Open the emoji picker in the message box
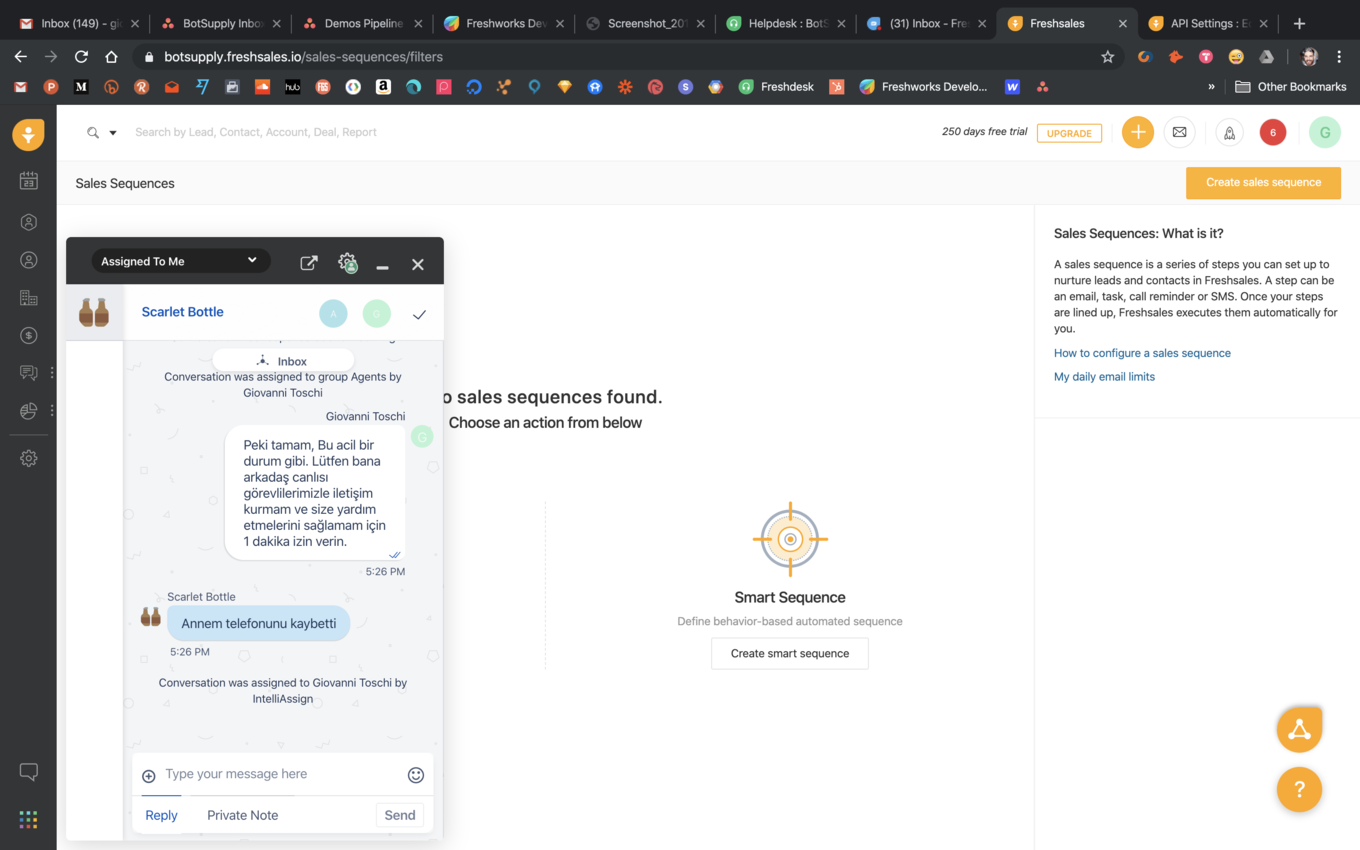 (416, 774)
